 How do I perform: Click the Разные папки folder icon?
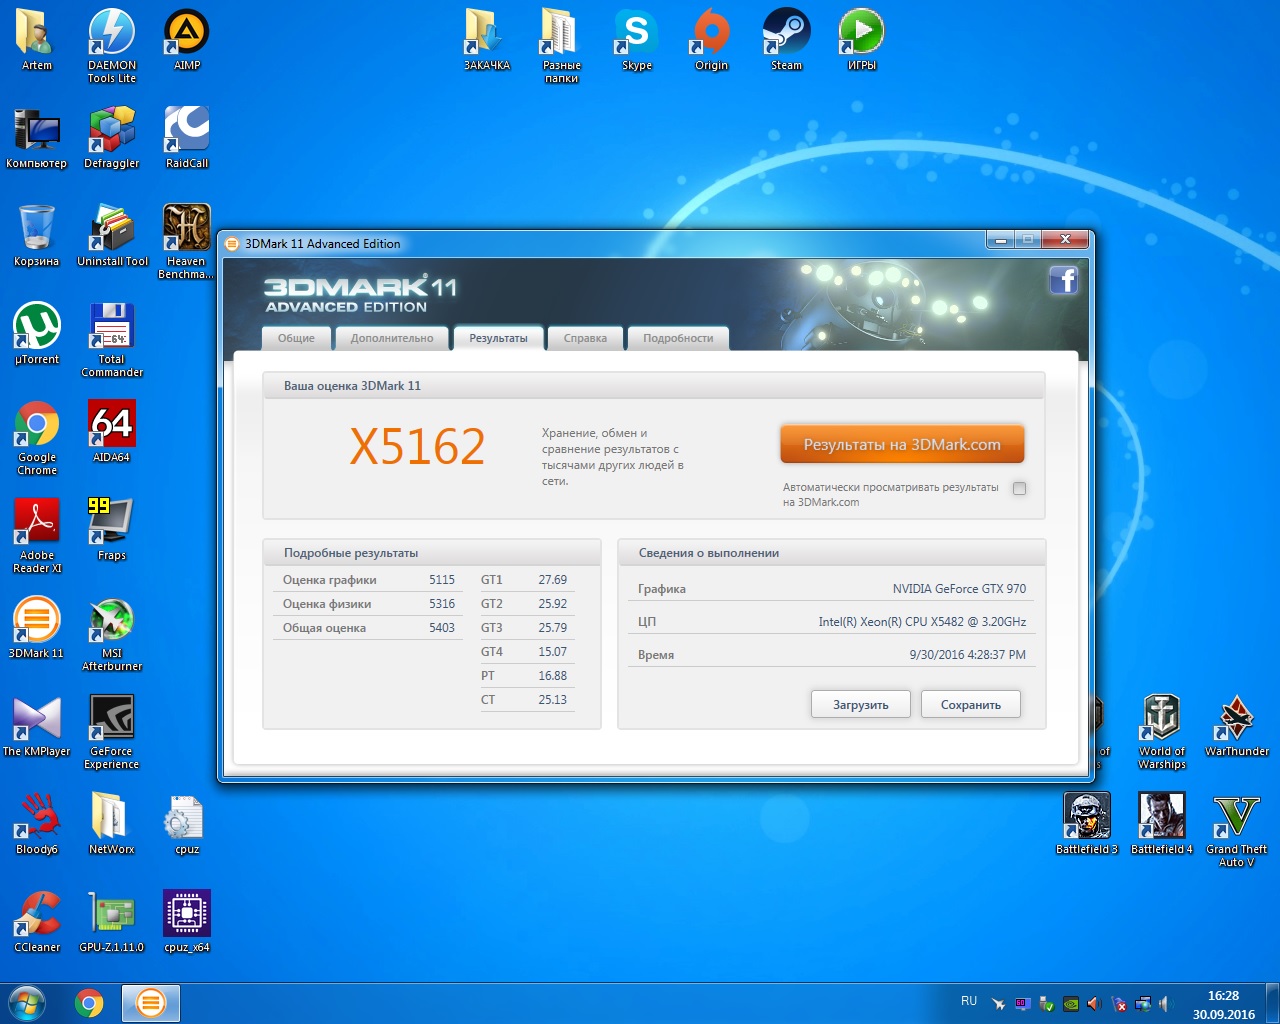coord(562,45)
